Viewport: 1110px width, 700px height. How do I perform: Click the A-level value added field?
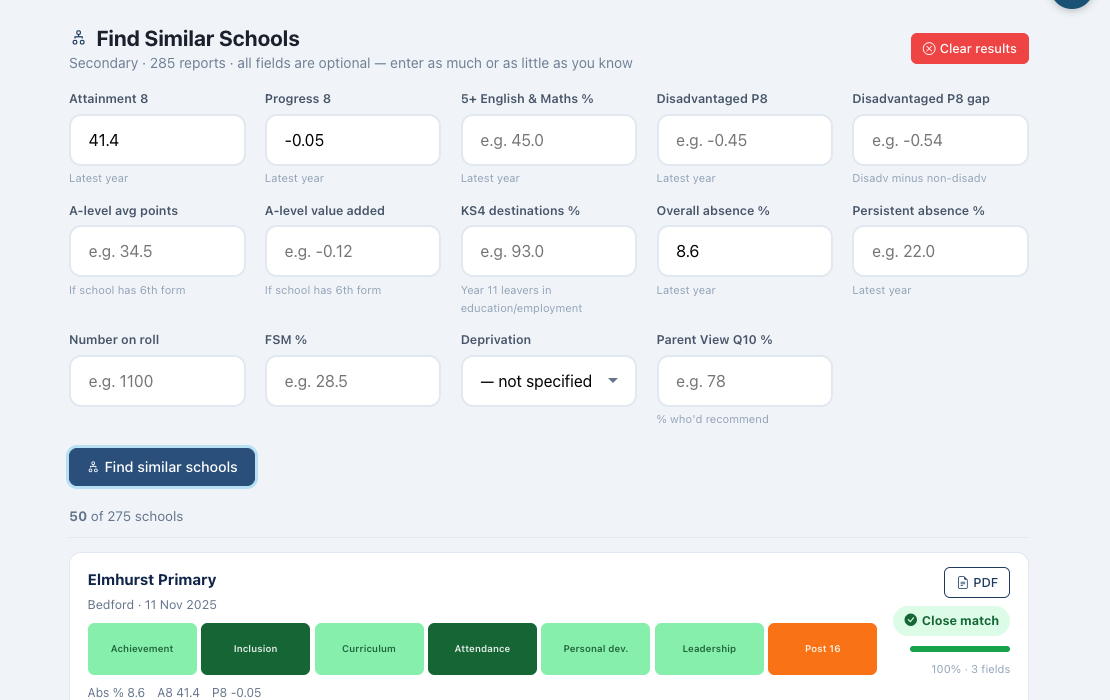[353, 251]
